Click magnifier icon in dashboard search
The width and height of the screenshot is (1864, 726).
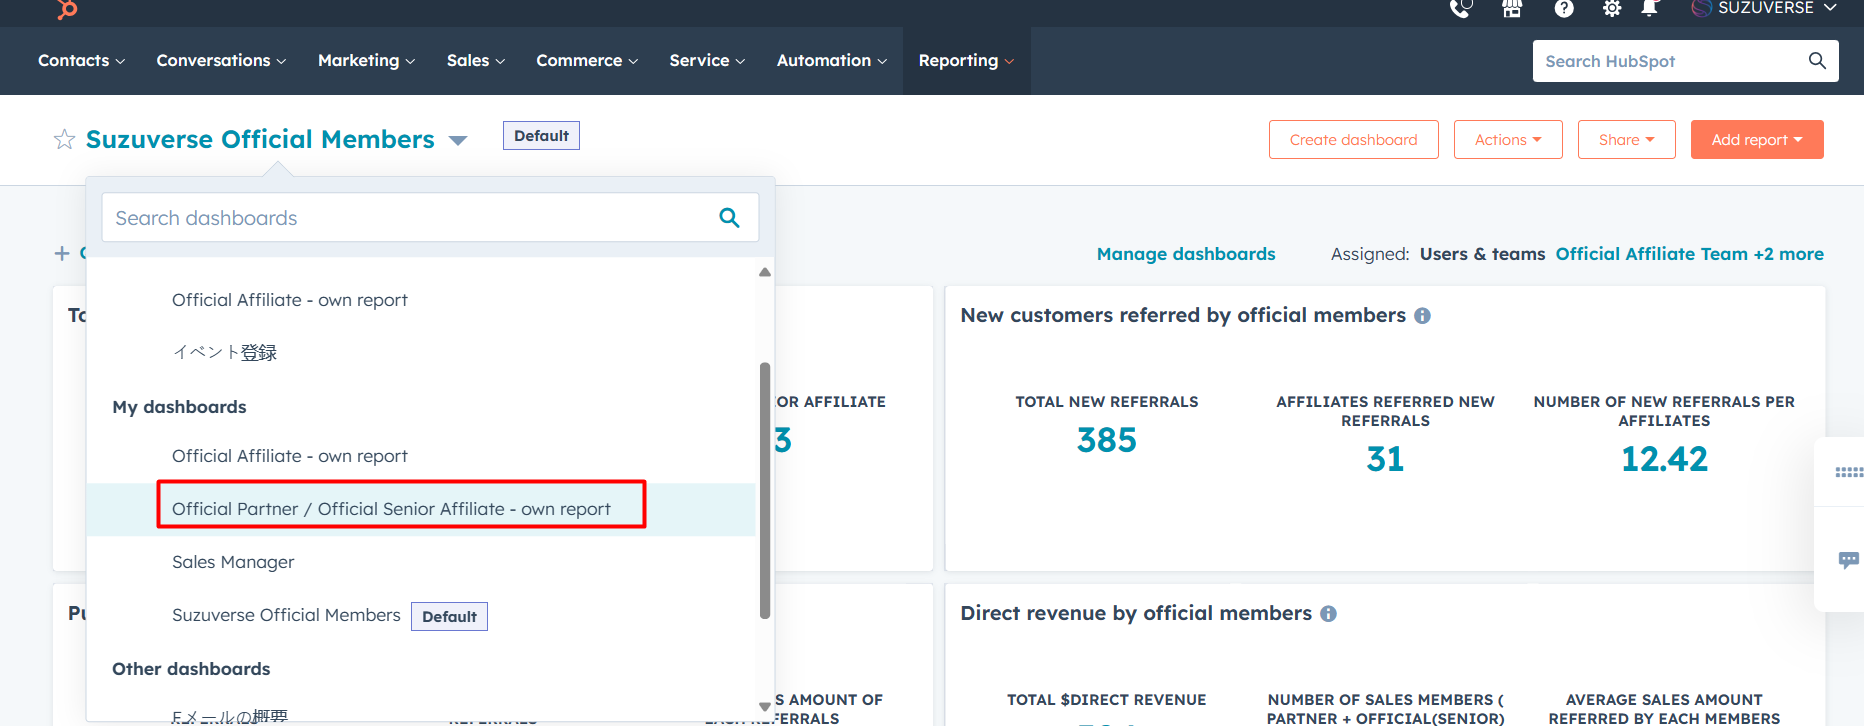click(729, 218)
